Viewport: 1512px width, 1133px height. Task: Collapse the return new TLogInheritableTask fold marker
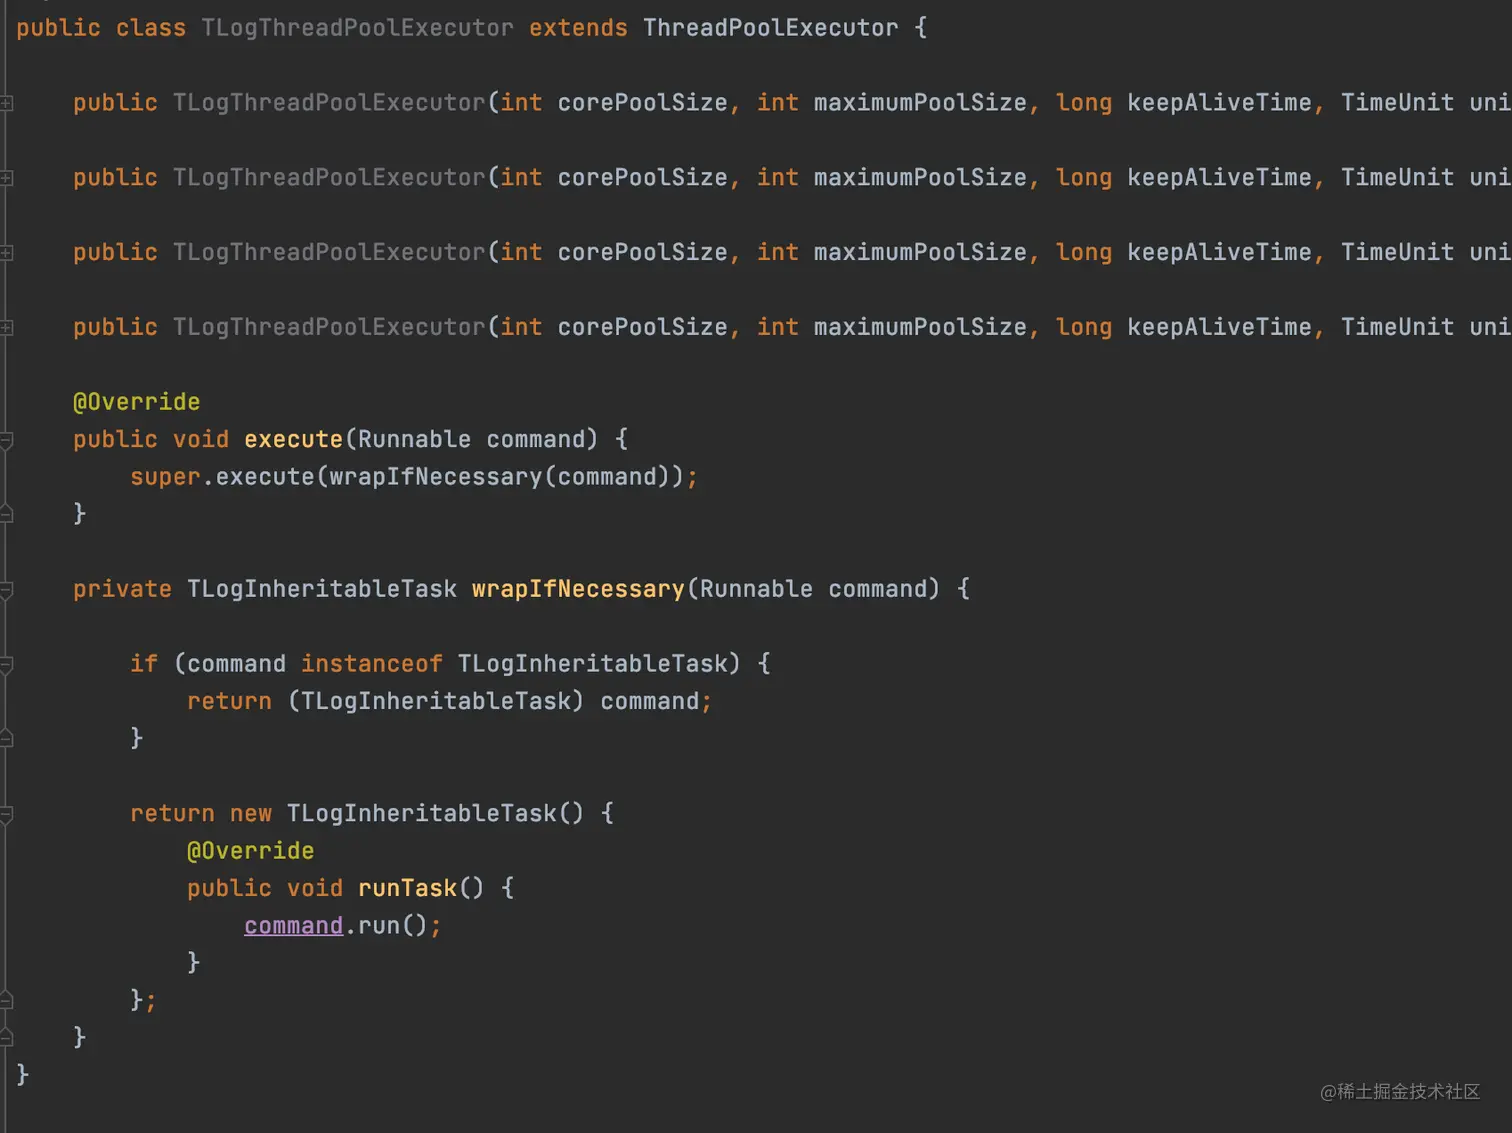click(x=6, y=815)
